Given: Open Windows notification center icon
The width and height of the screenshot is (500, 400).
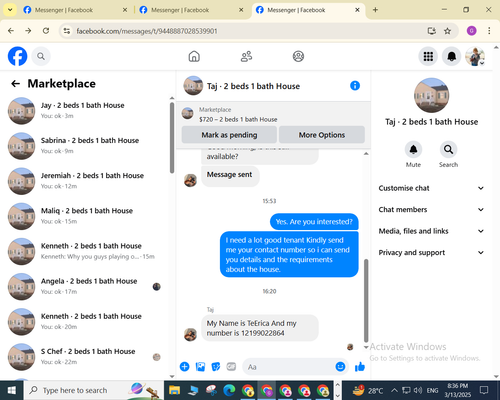Looking at the screenshot, I should [x=484, y=390].
